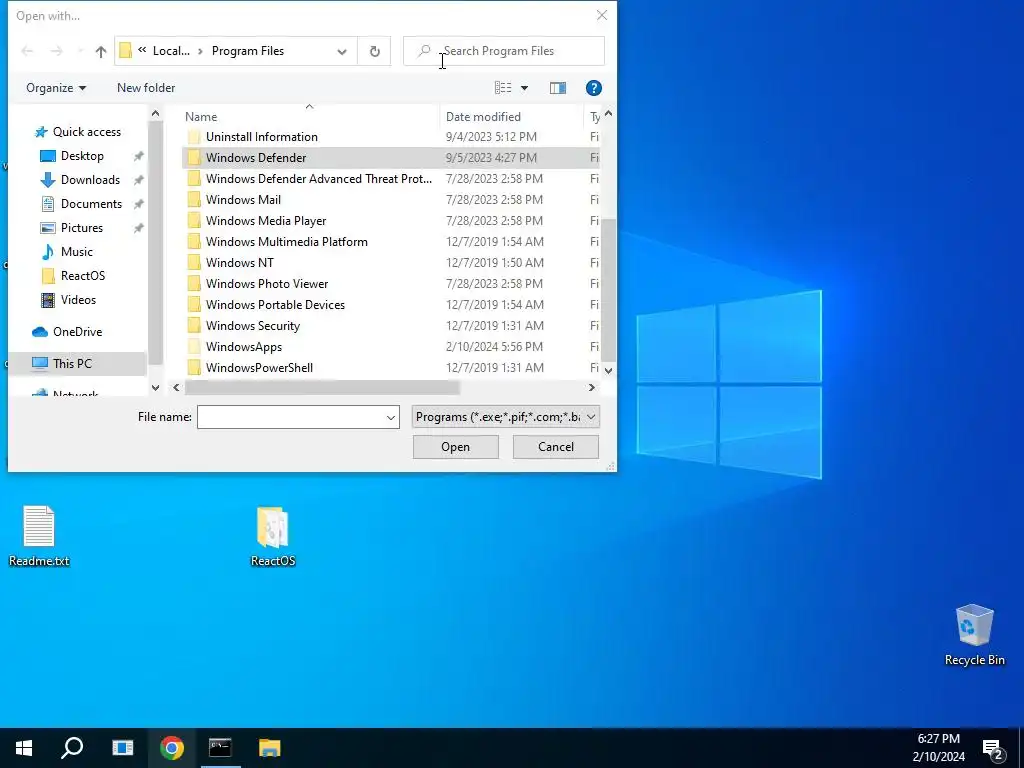
Task: Click the breadcrumb arrow after Local...
Action: click(x=200, y=51)
